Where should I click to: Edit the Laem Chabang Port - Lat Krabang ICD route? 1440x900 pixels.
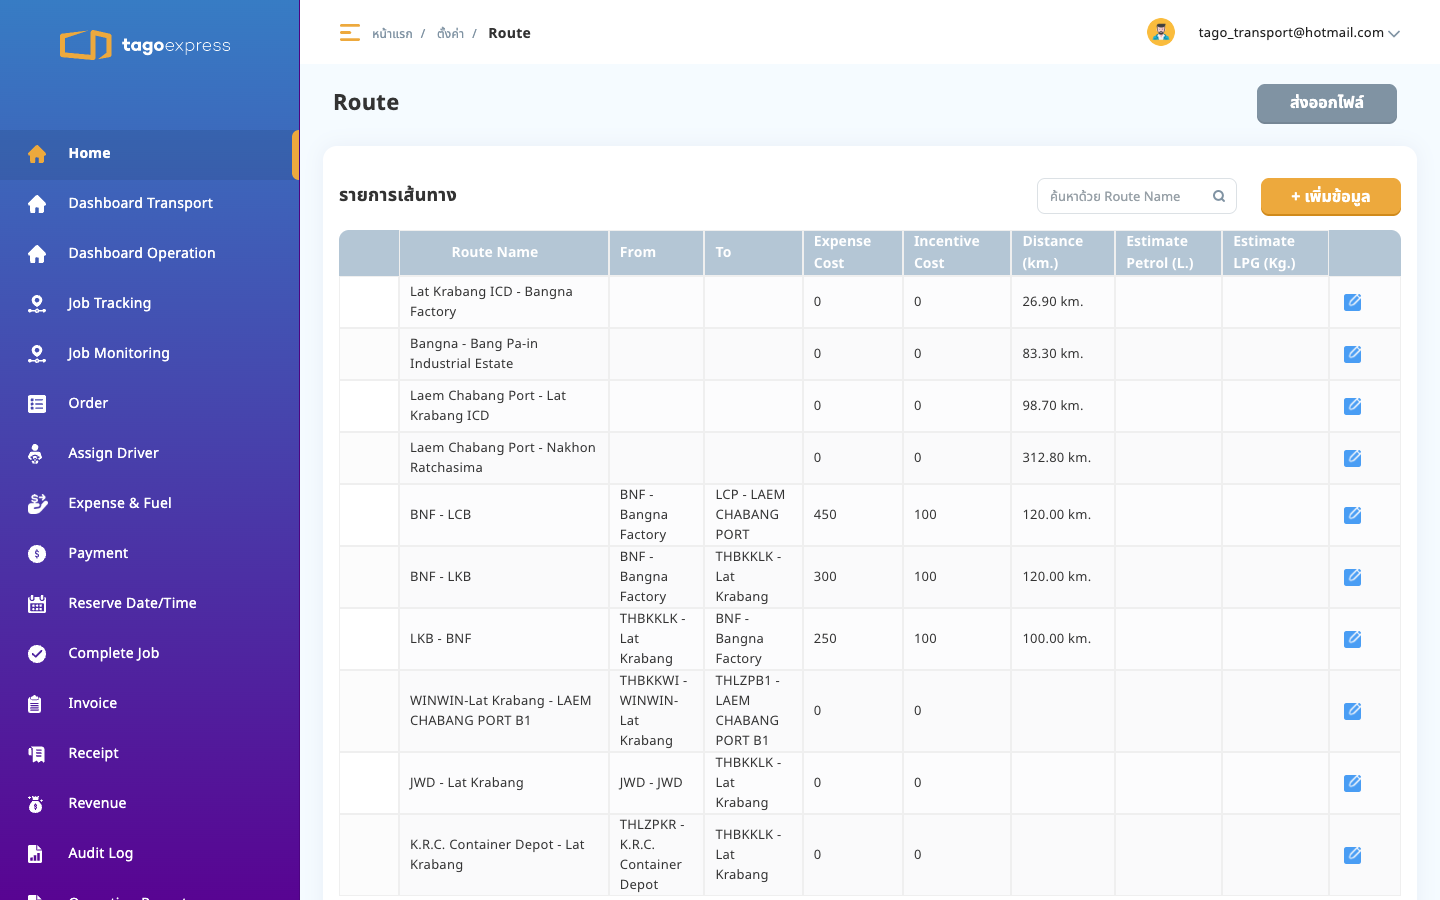[x=1352, y=406]
